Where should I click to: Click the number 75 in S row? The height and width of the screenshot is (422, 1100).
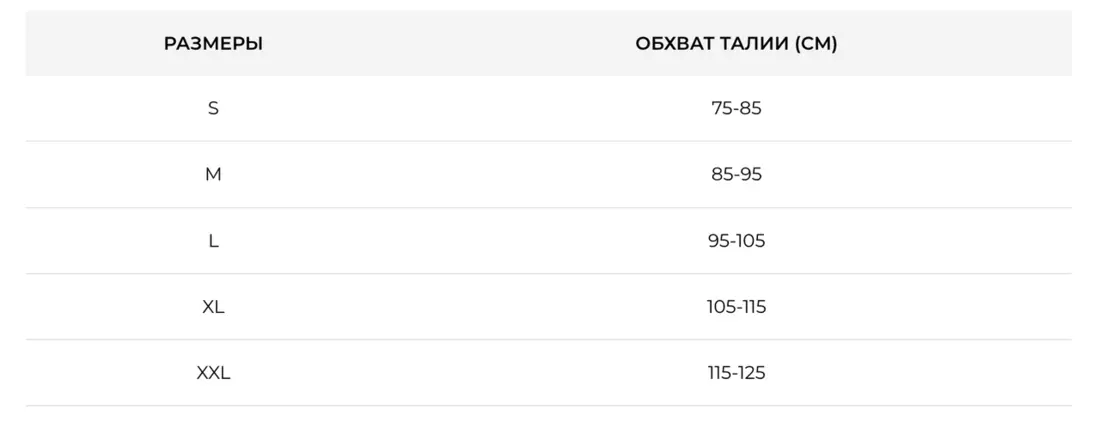(722, 108)
